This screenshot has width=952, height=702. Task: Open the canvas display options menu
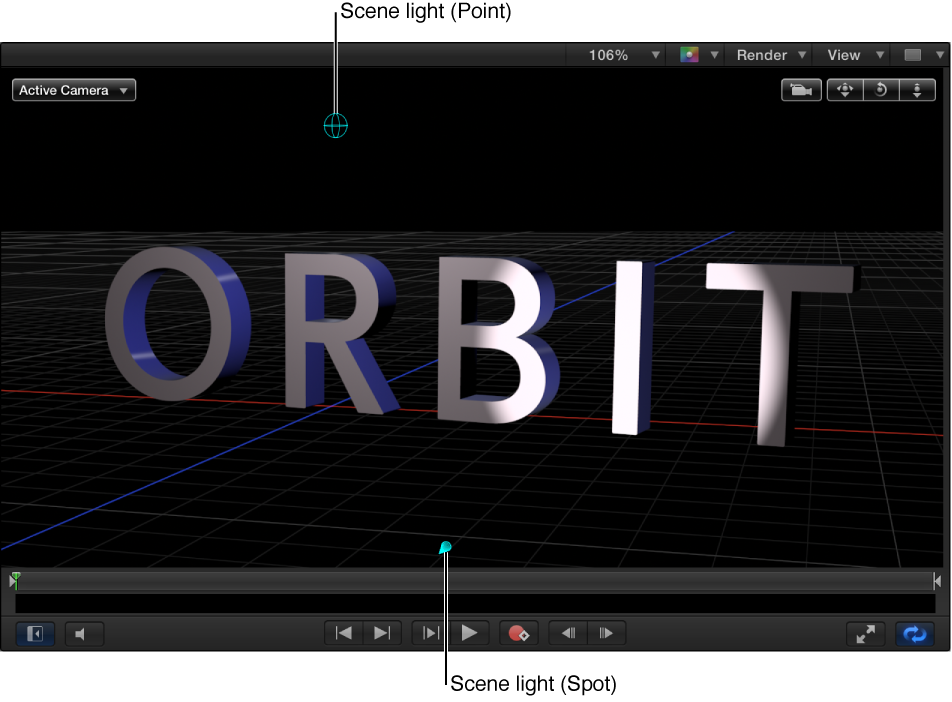pyautogui.click(x=921, y=55)
